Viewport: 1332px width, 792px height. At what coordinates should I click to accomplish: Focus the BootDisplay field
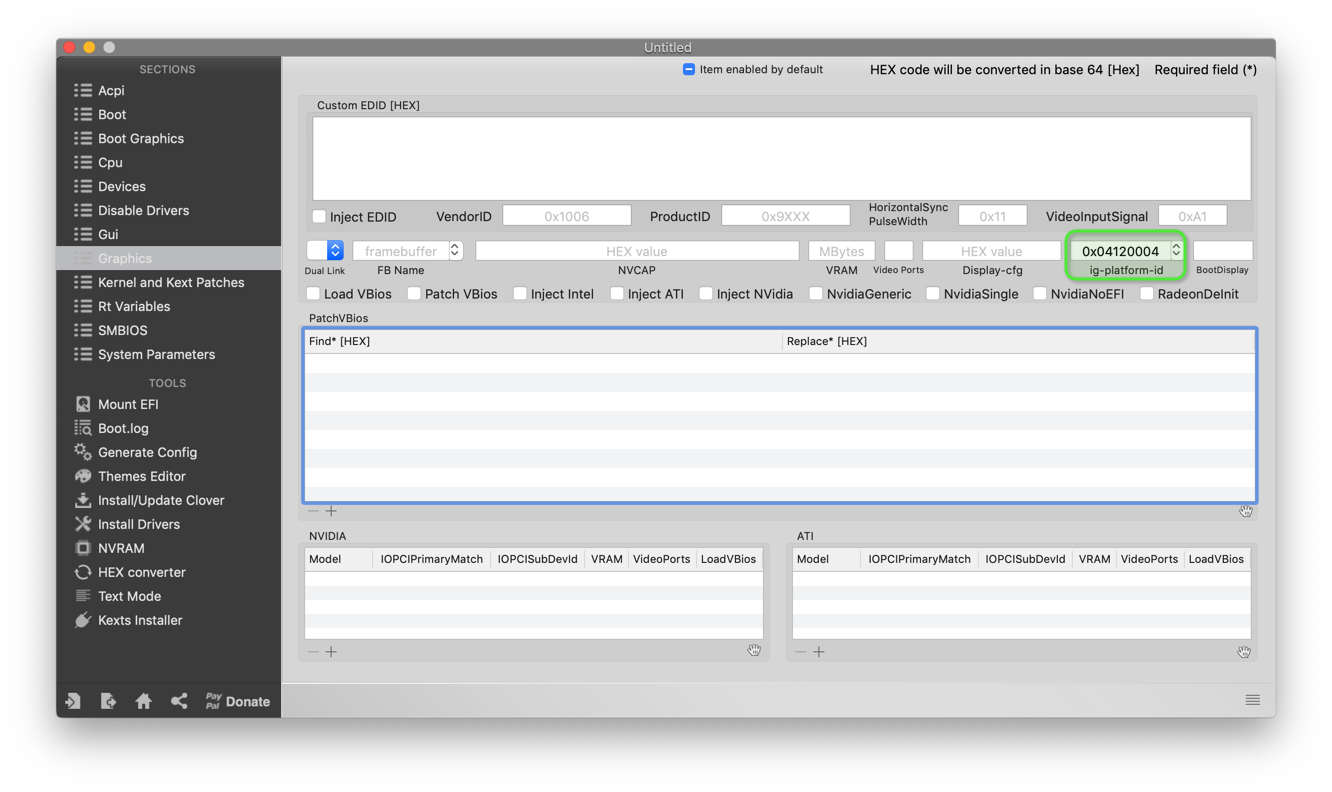(x=1223, y=251)
